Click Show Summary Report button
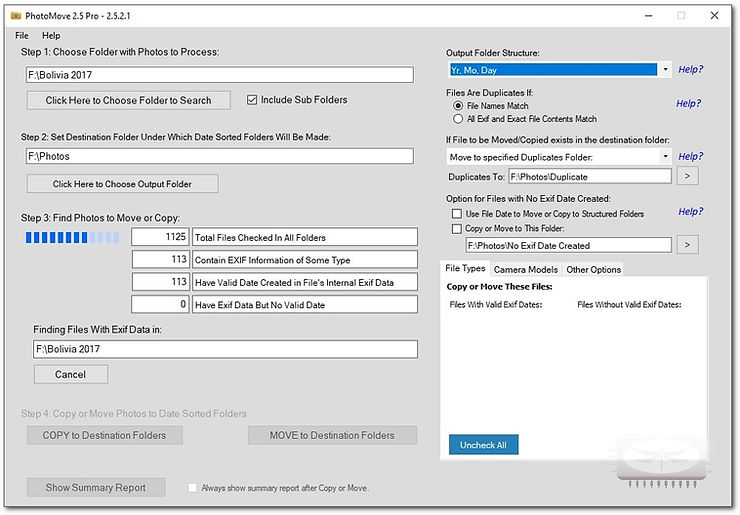The width and height of the screenshot is (740, 515). point(96,488)
